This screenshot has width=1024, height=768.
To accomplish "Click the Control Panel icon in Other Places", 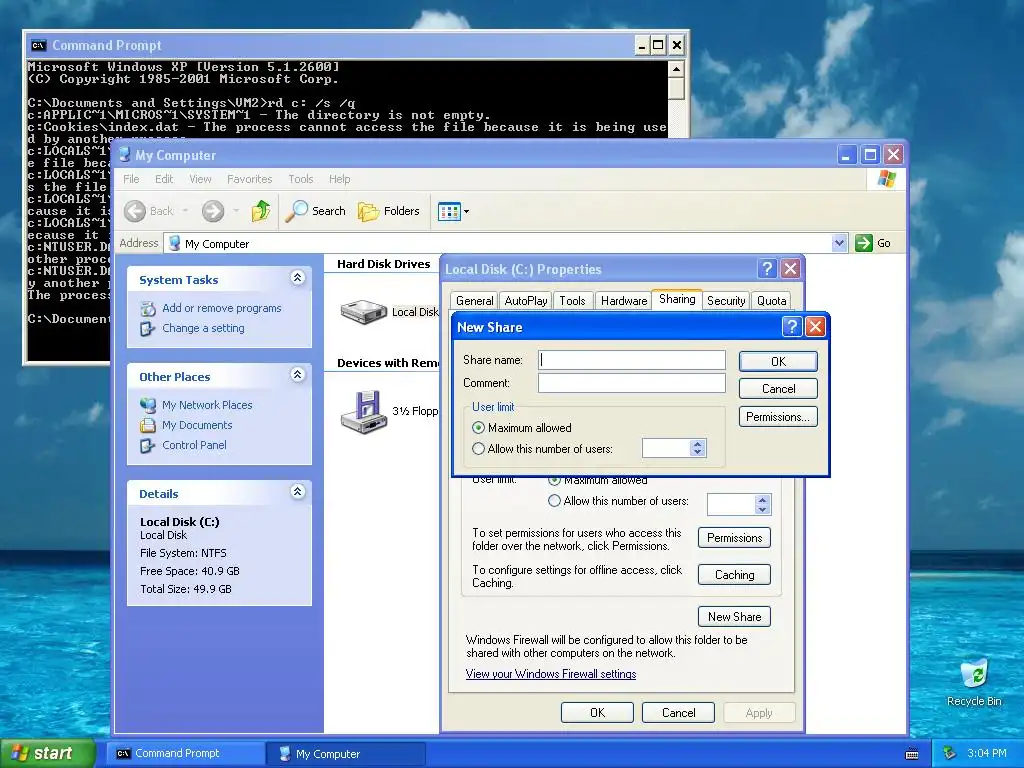I will click(x=148, y=445).
